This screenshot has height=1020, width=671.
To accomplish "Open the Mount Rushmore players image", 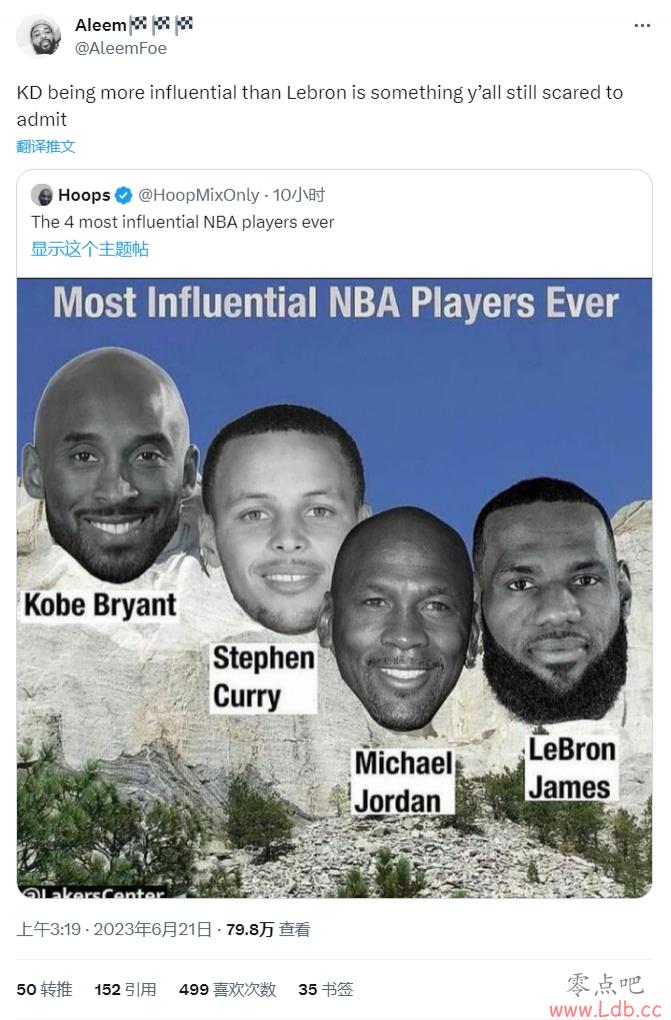I will tap(335, 588).
